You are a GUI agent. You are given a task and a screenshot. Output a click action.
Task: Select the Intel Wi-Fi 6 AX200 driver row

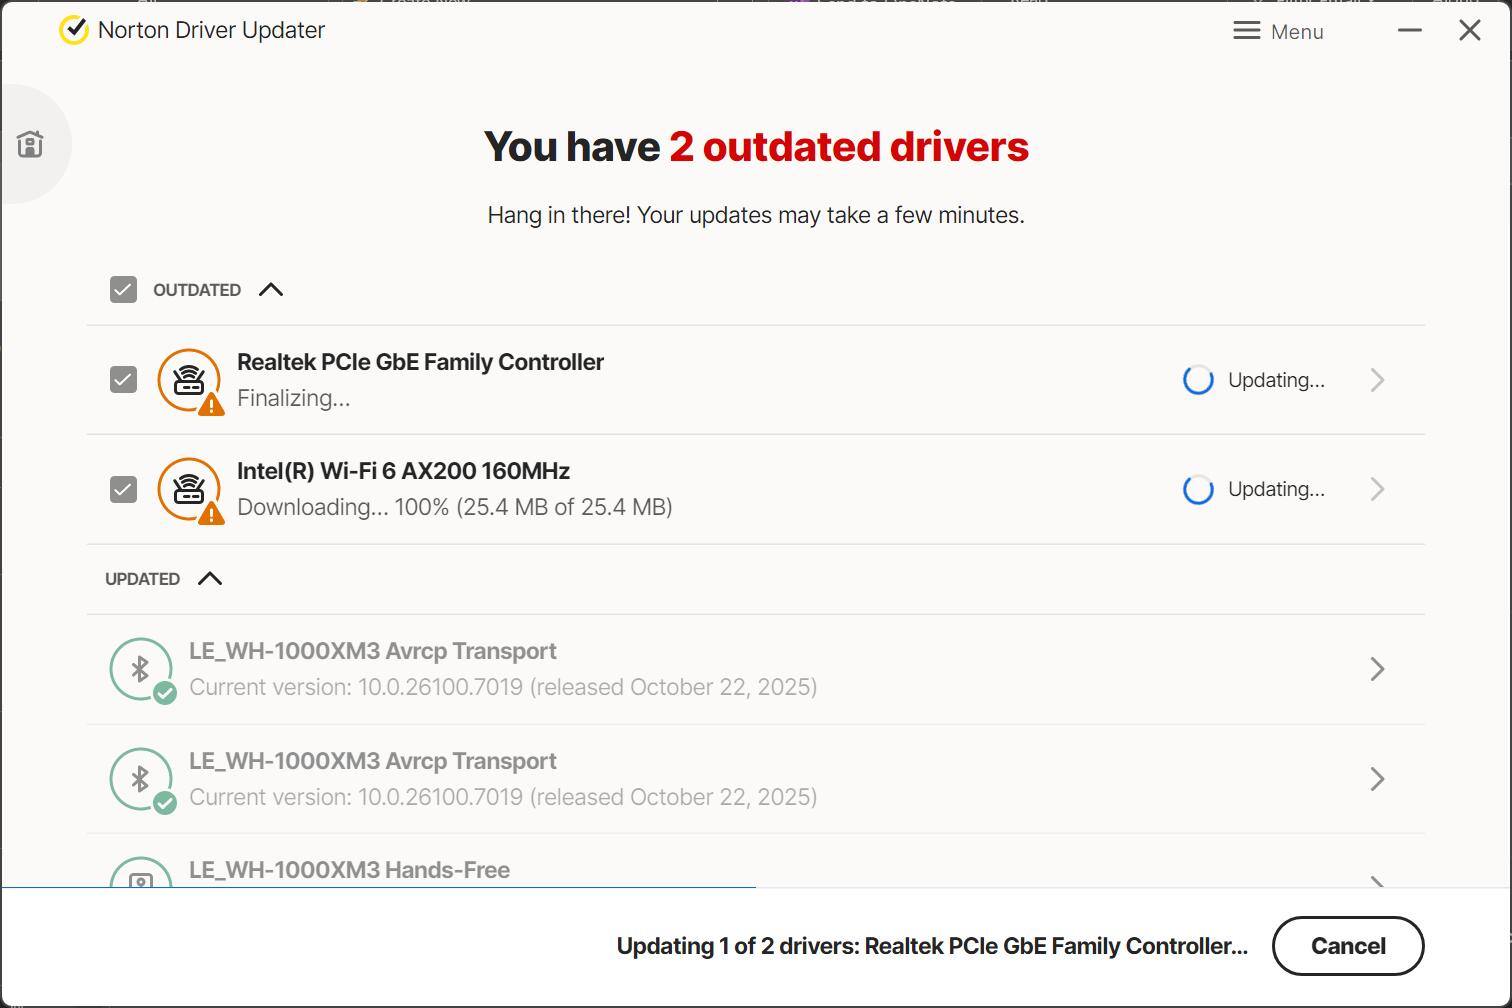click(x=800, y=489)
